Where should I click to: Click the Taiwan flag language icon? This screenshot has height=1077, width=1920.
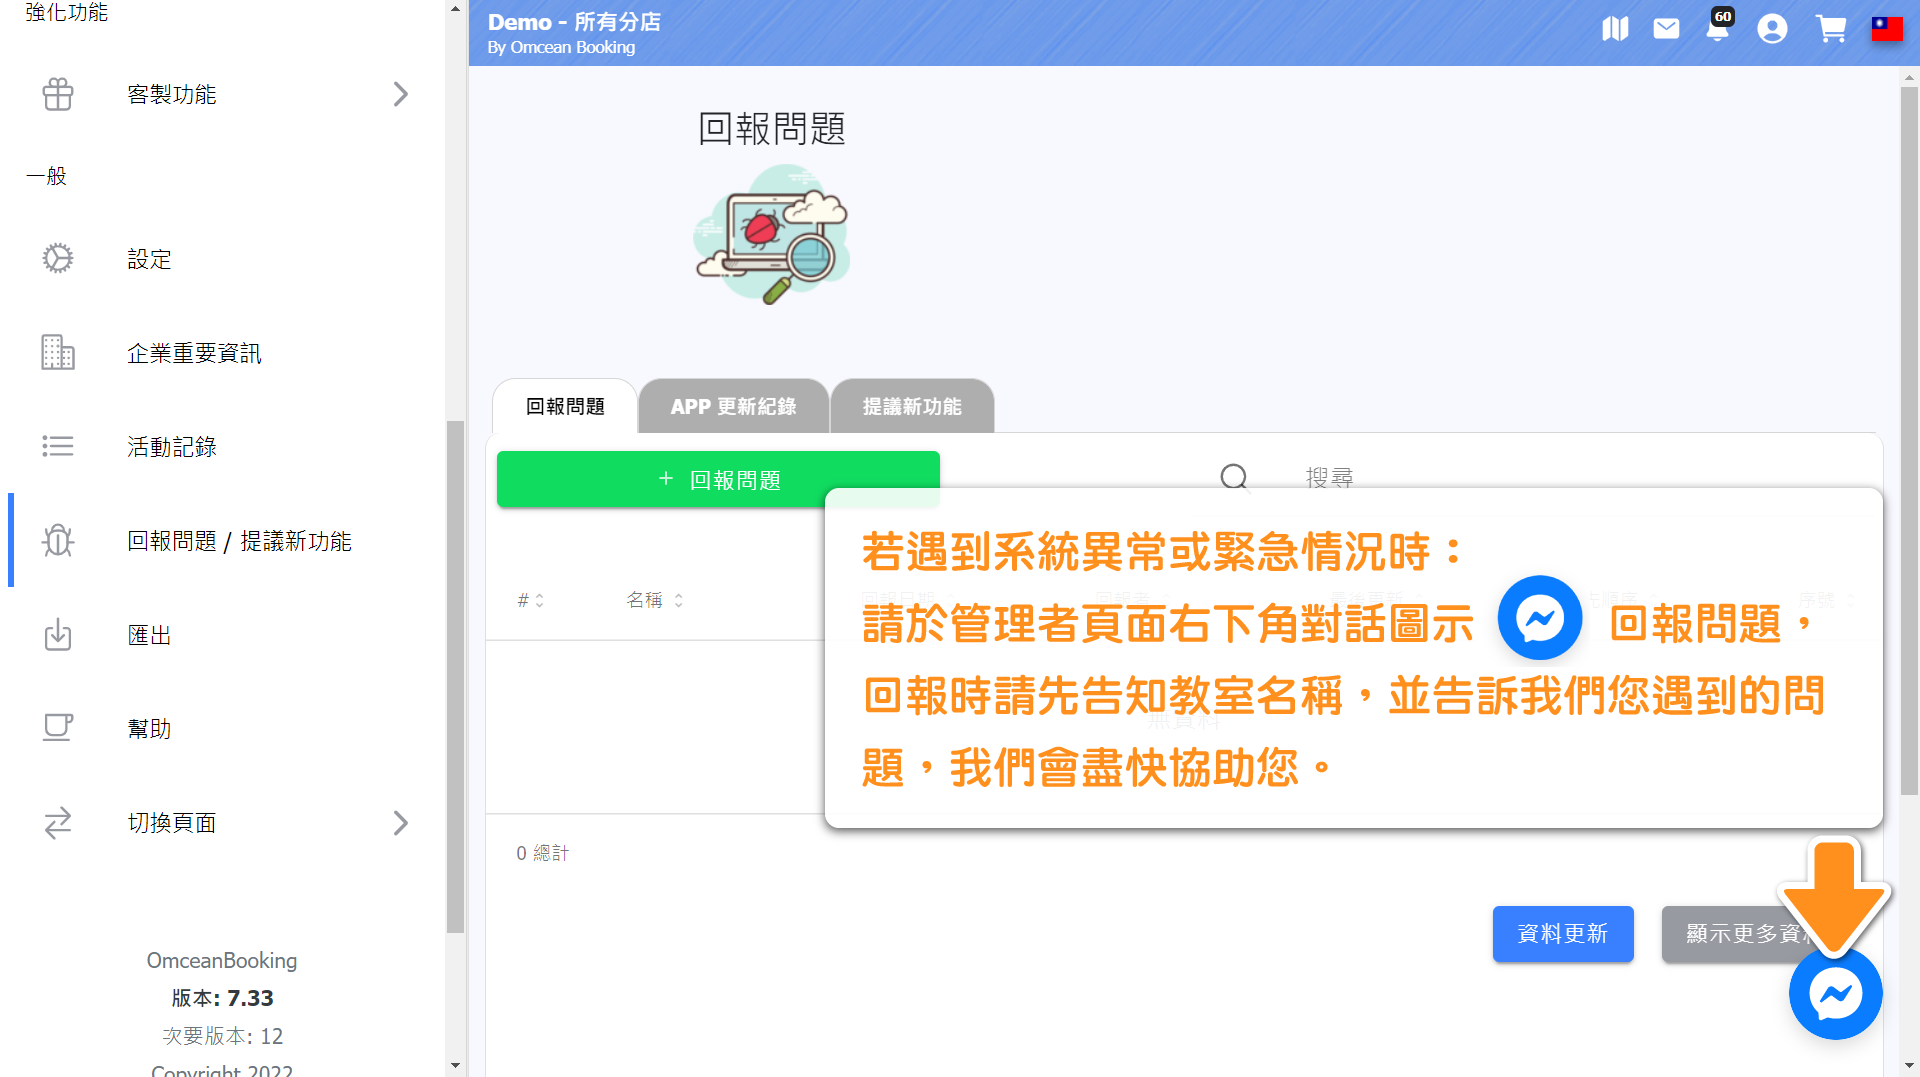[1887, 29]
